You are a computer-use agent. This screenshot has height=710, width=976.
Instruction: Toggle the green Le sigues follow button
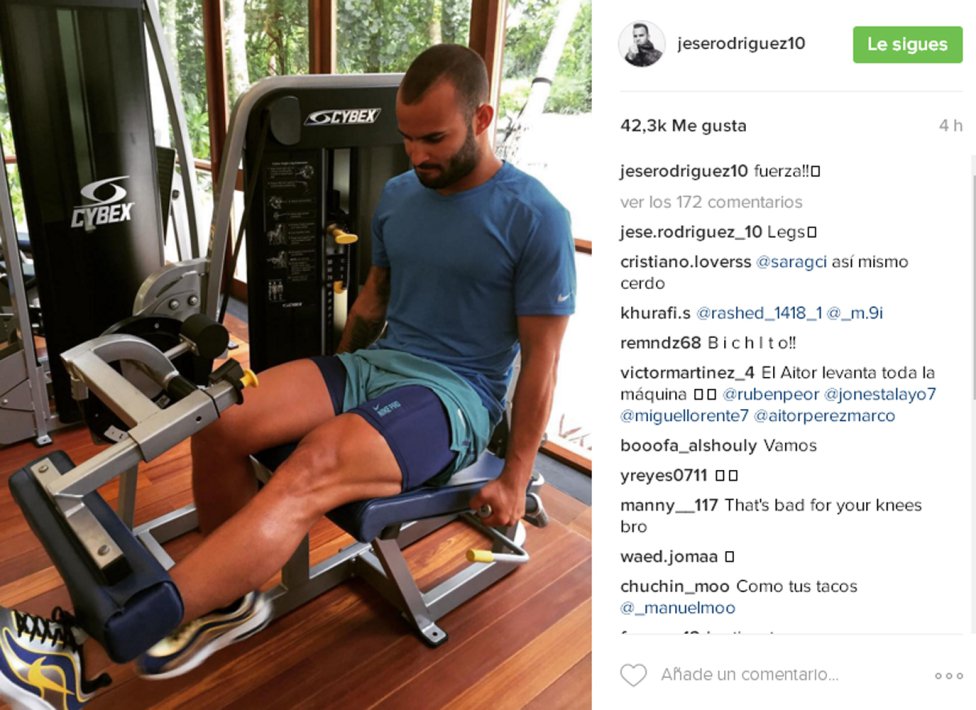pyautogui.click(x=908, y=44)
